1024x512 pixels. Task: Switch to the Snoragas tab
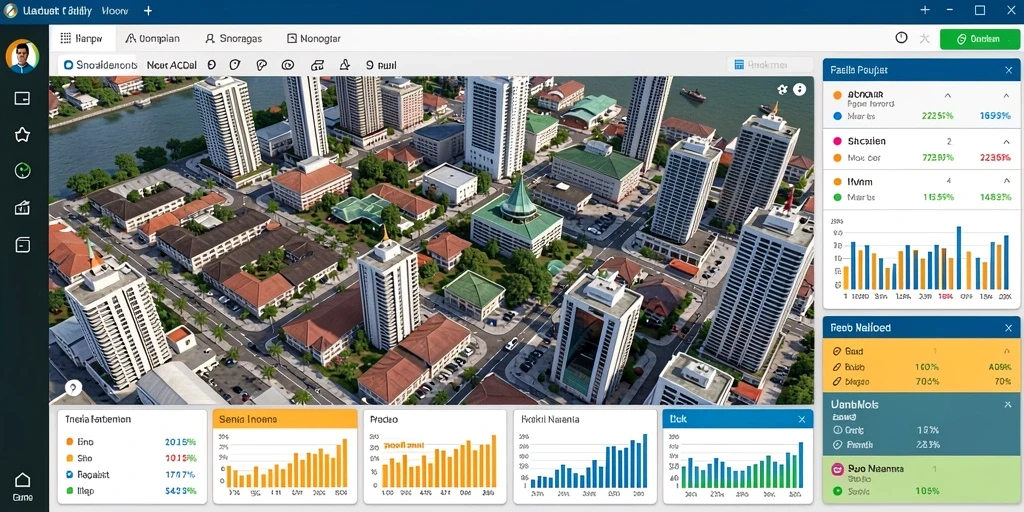tap(233, 39)
